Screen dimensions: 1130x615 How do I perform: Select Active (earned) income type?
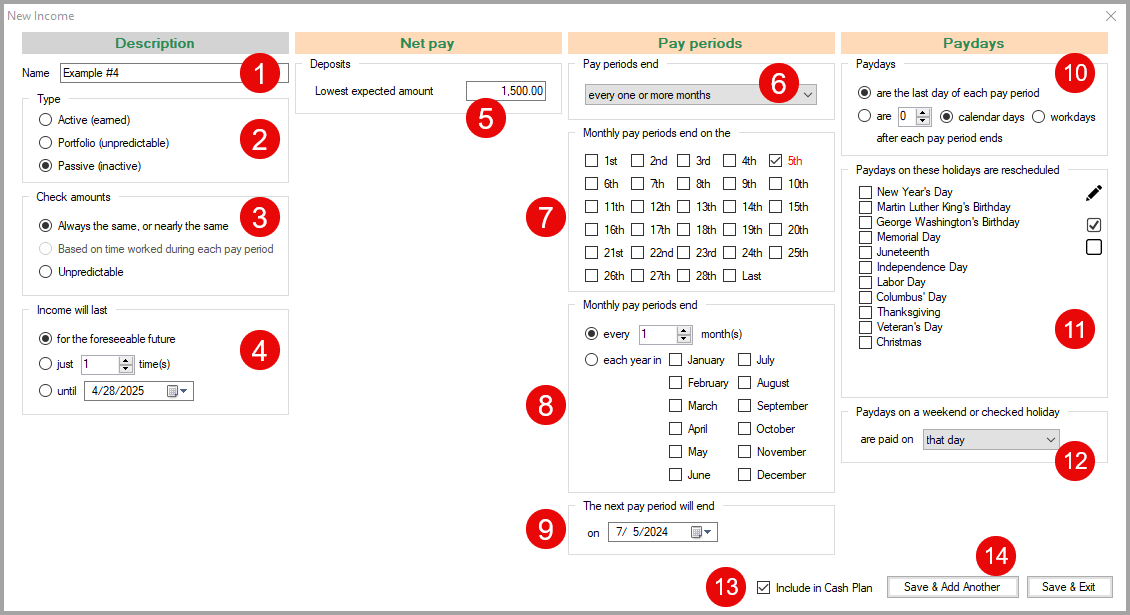(x=45, y=120)
